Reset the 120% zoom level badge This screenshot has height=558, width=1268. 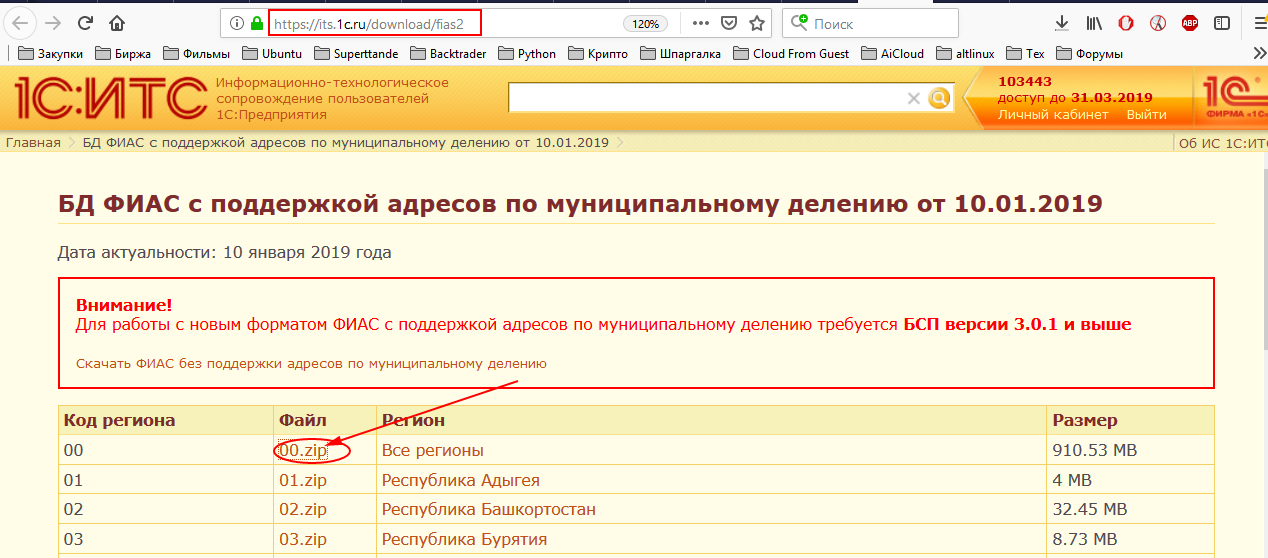click(645, 23)
